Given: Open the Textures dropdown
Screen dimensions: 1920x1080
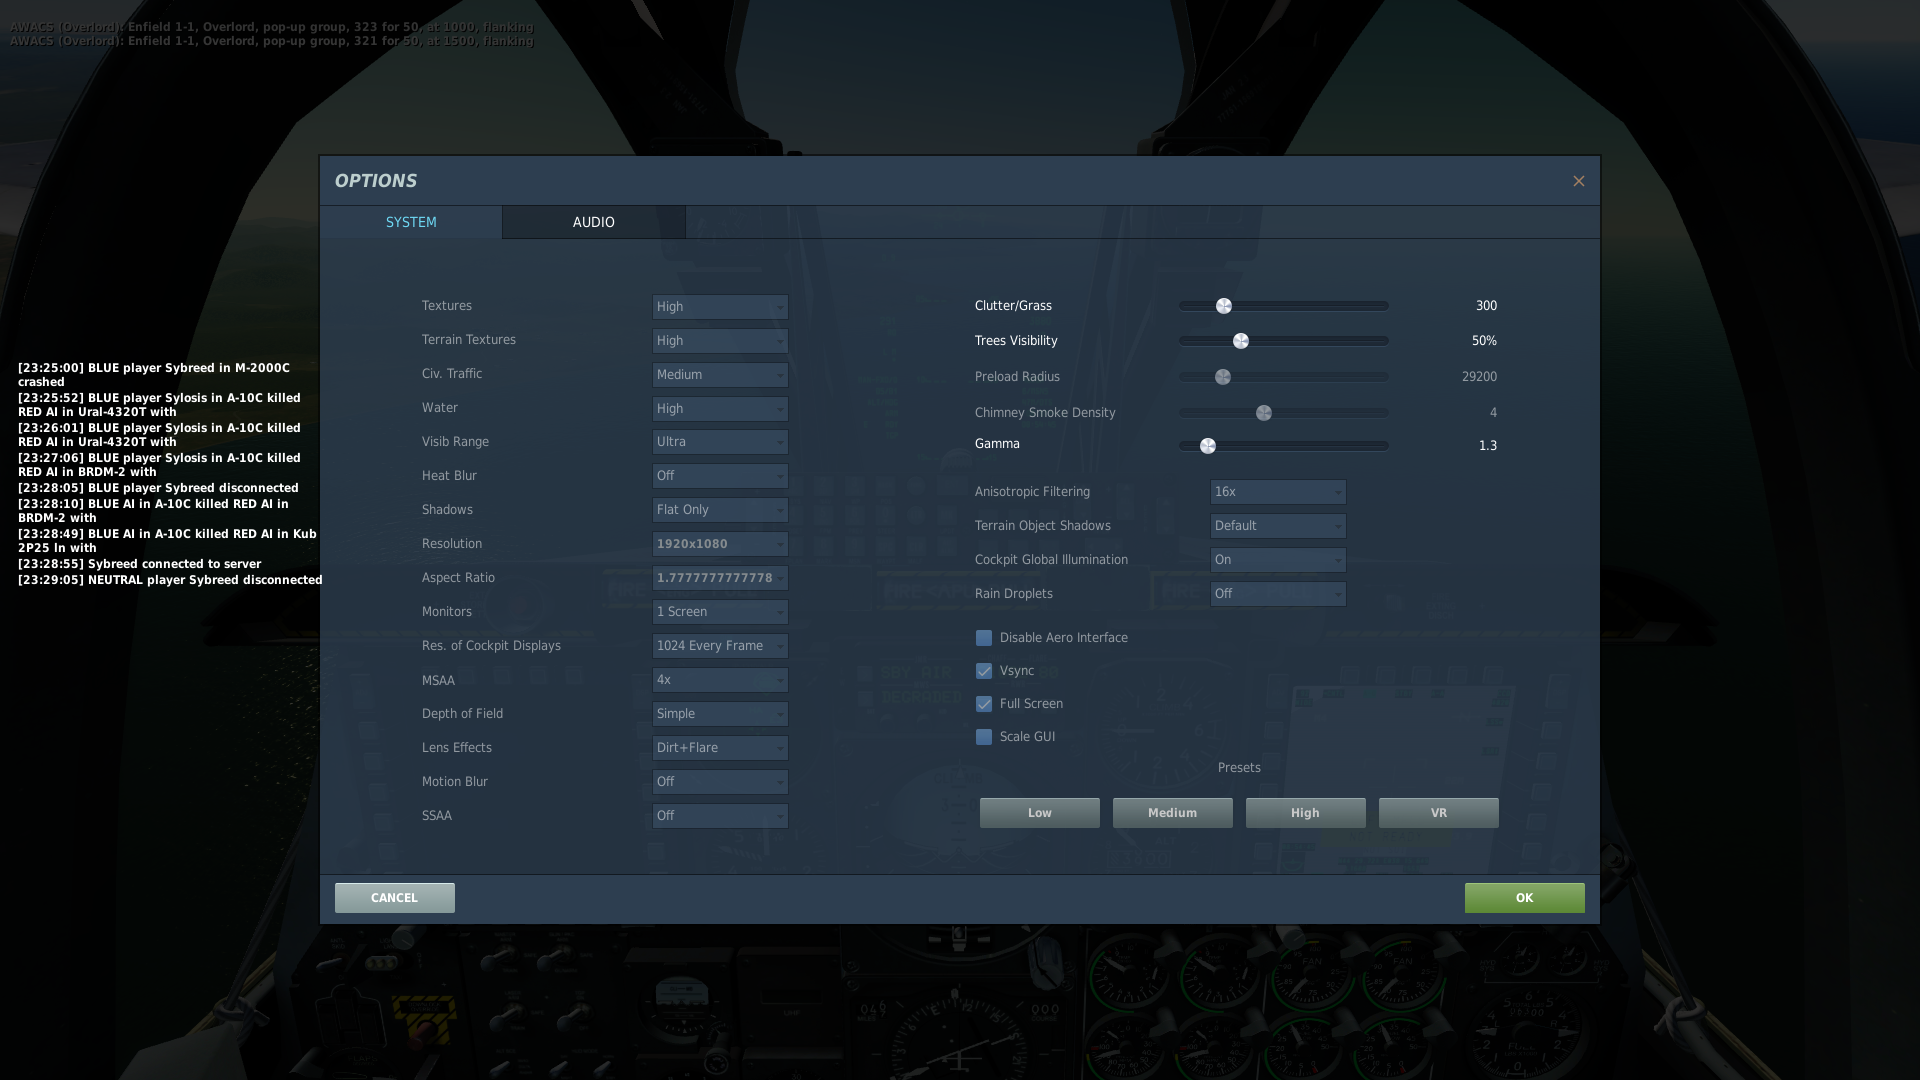Looking at the screenshot, I should click(x=720, y=307).
